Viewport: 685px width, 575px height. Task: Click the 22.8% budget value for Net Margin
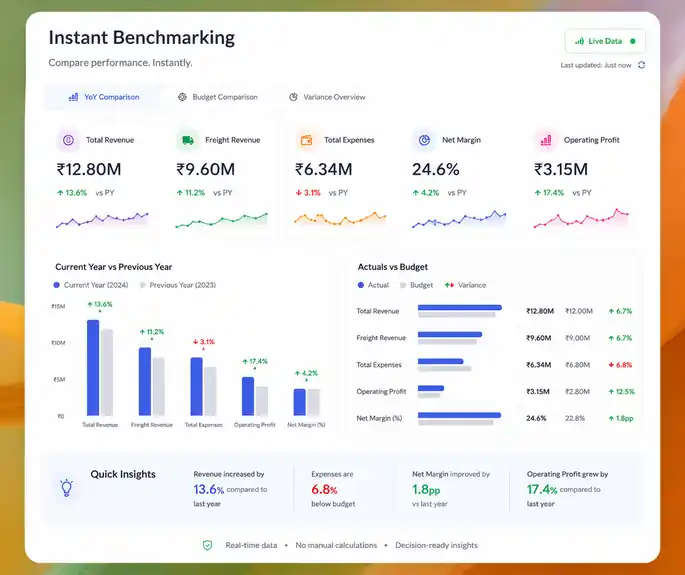pos(575,418)
